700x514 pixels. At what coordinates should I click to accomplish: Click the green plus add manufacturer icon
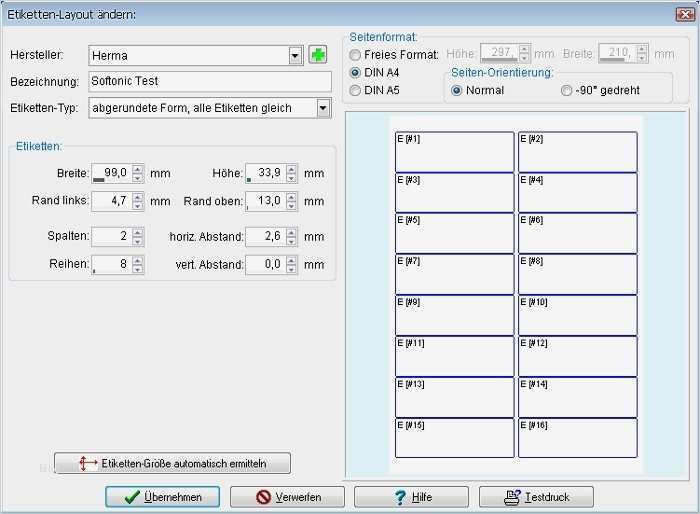[317, 55]
